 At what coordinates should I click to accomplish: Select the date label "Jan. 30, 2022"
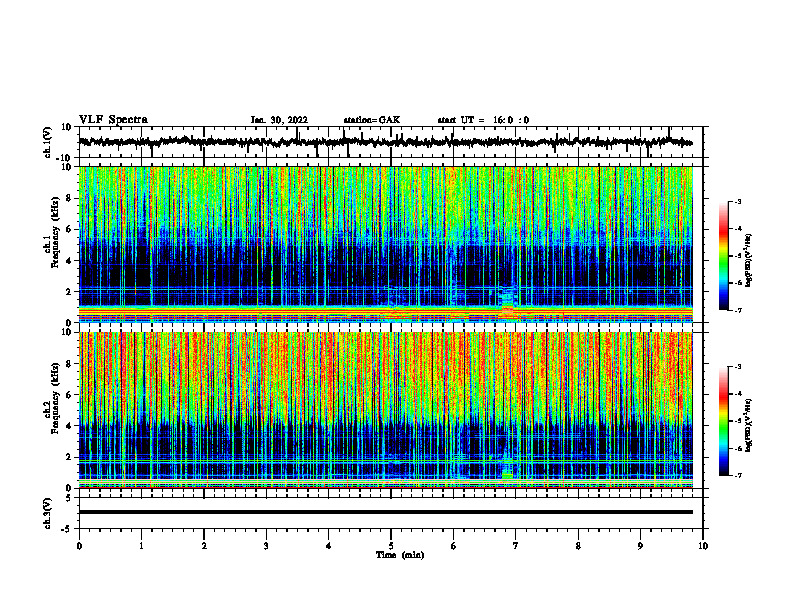tap(279, 120)
